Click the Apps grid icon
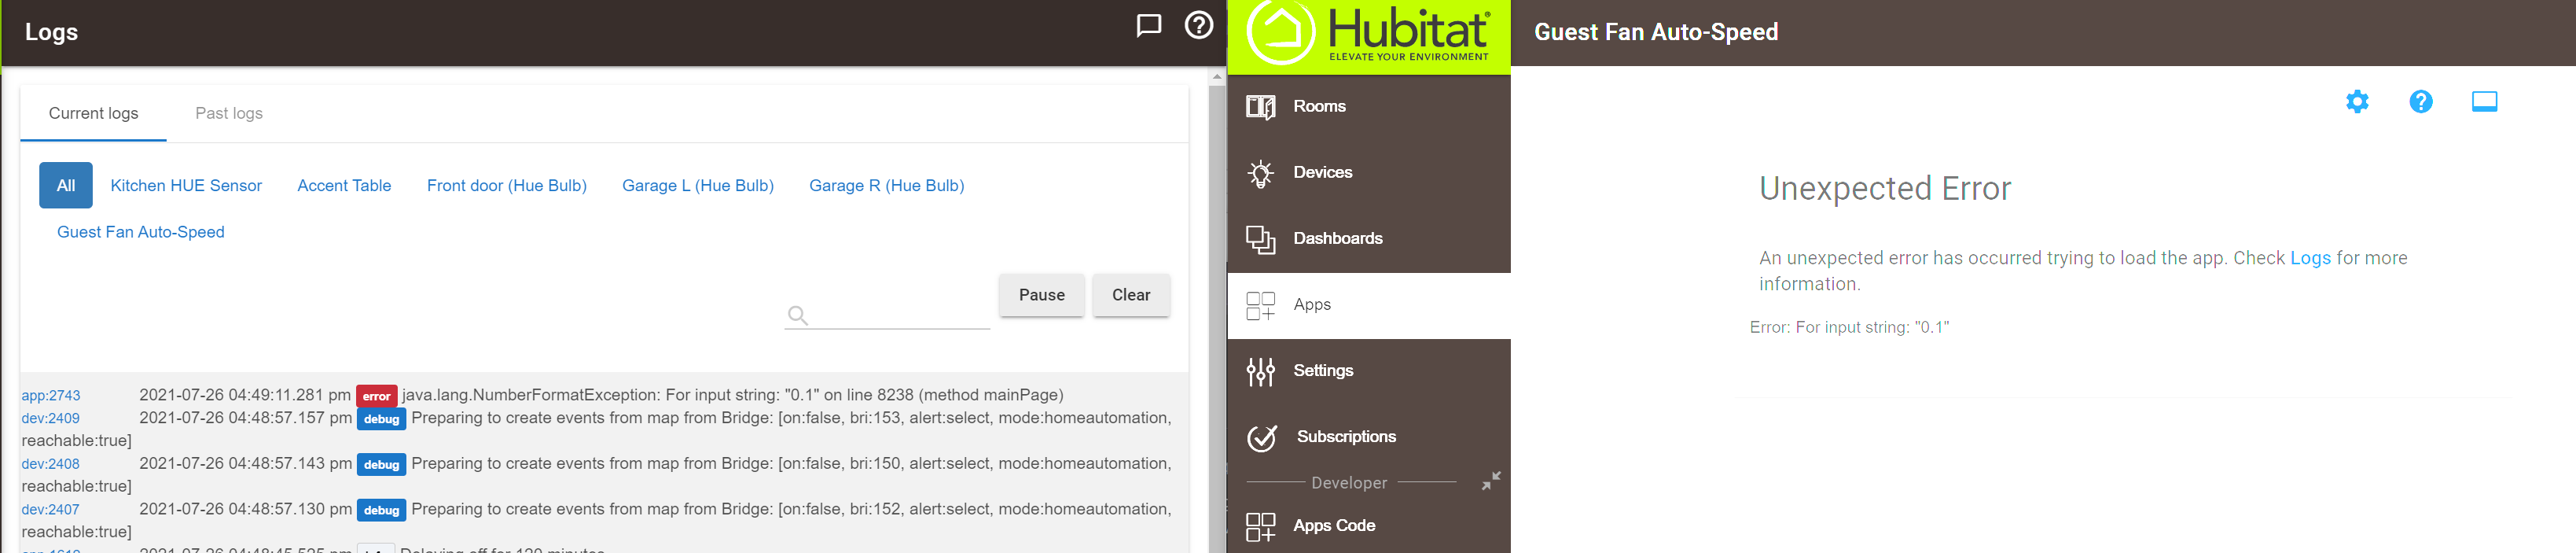The height and width of the screenshot is (553, 2576). pos(1260,305)
